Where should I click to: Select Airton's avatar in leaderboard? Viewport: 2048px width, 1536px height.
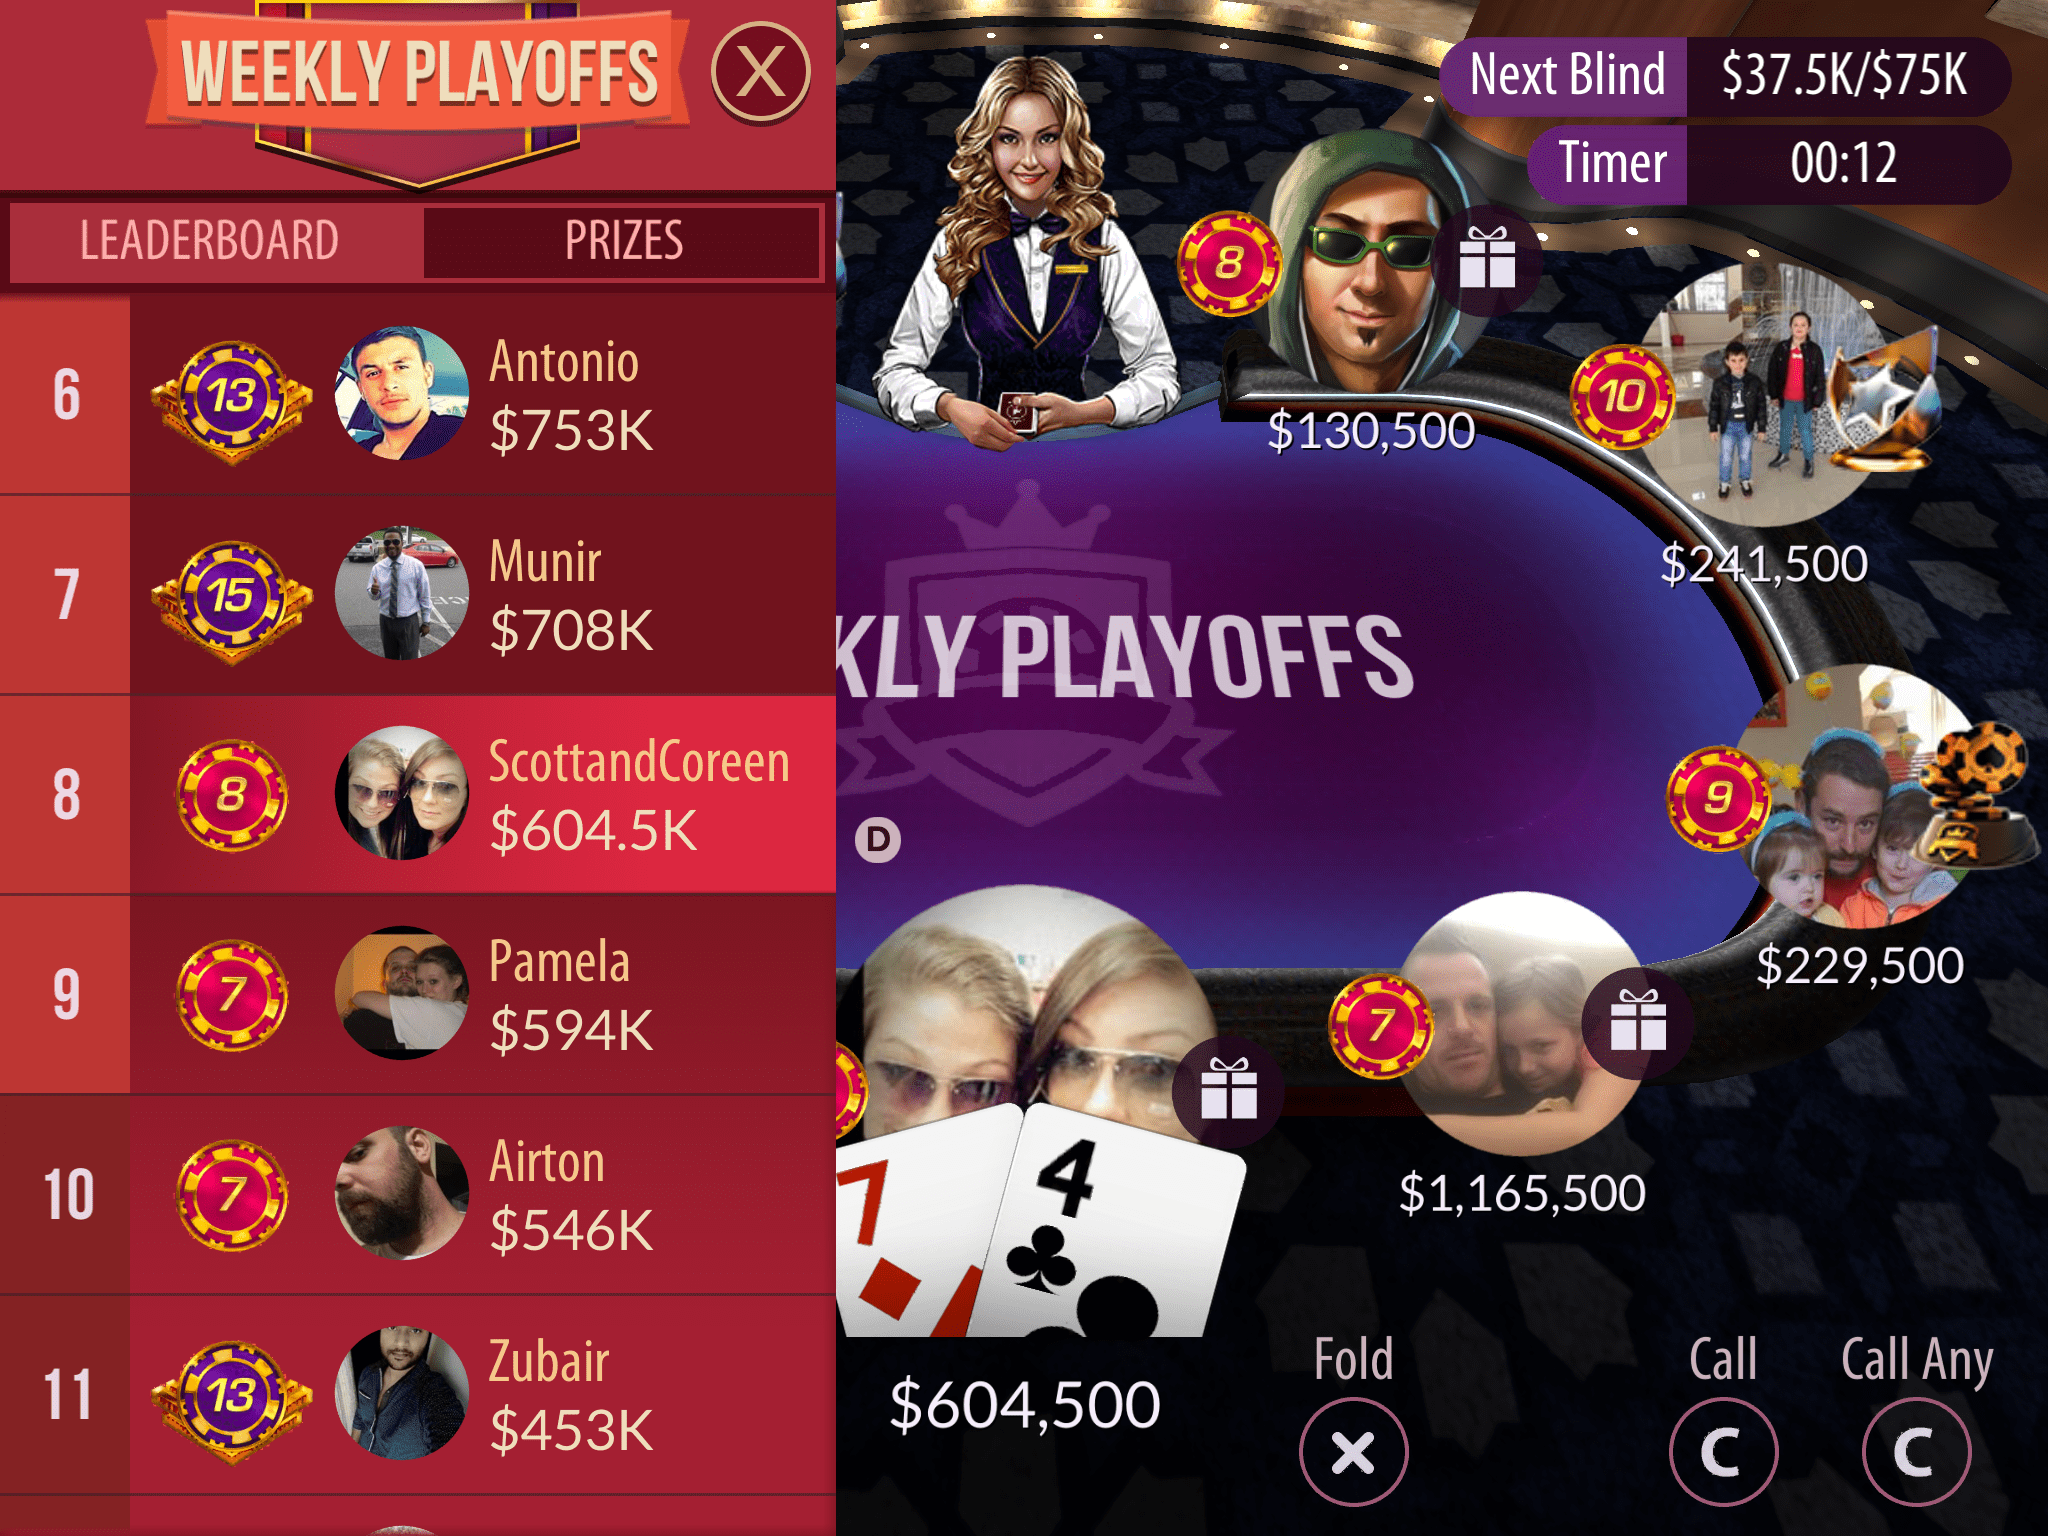402,1193
